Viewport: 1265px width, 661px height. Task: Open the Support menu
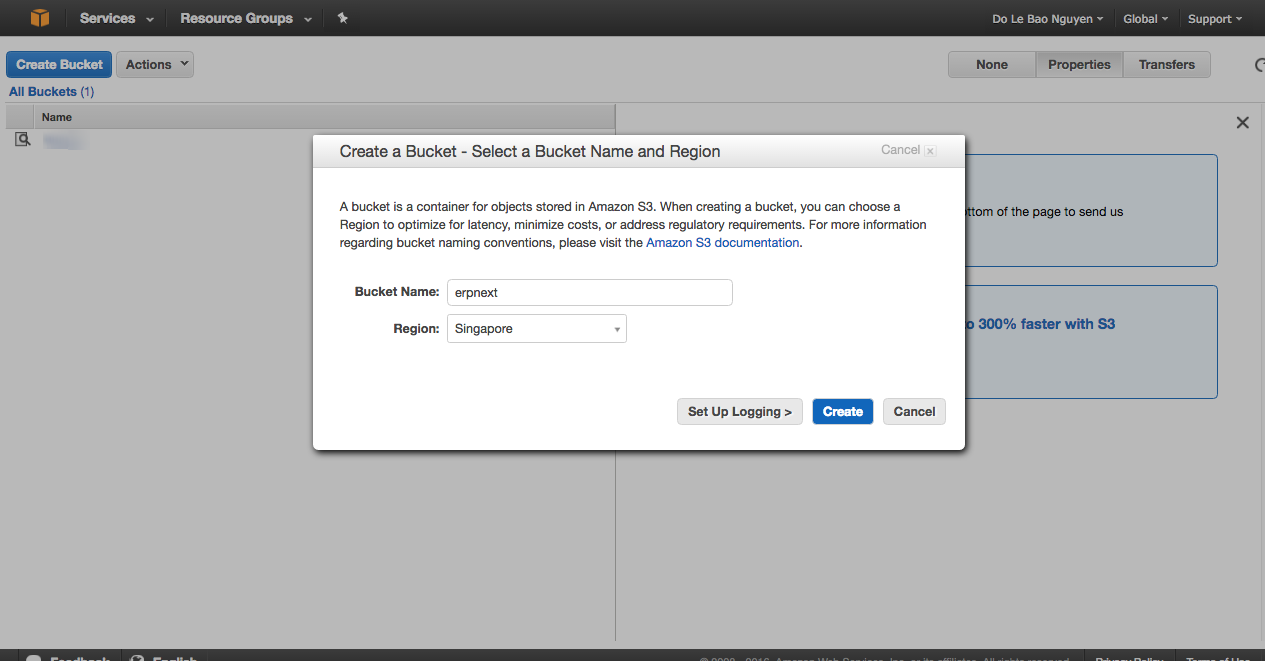pos(1214,19)
